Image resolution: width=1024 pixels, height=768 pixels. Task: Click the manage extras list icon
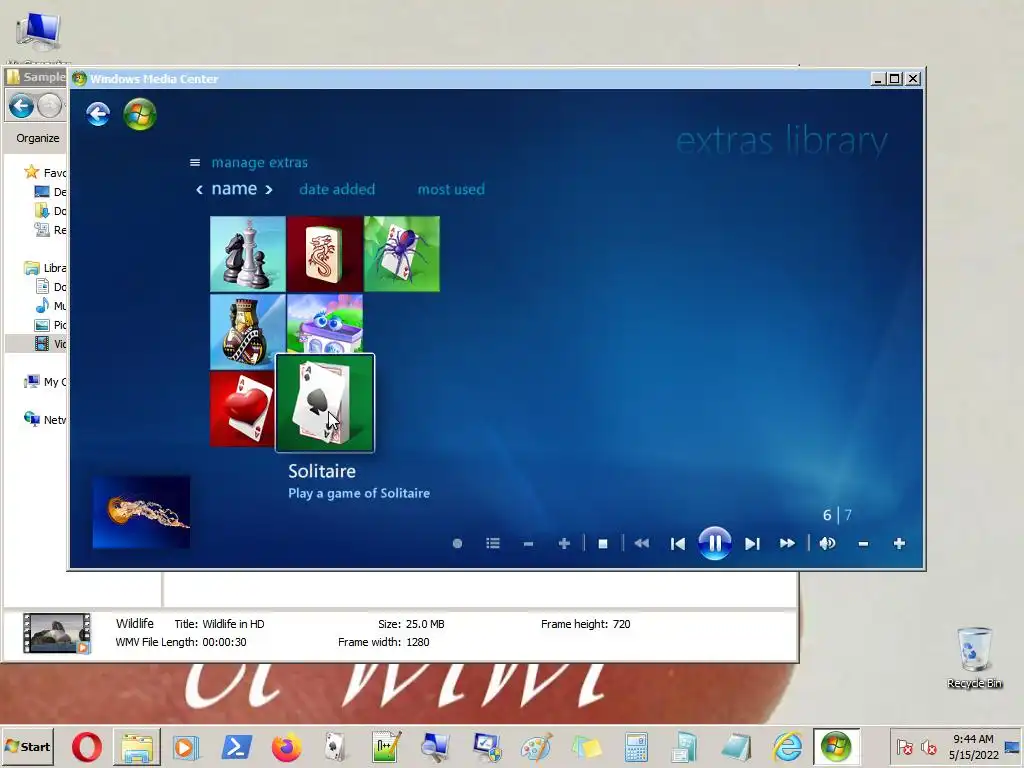pyautogui.click(x=195, y=163)
